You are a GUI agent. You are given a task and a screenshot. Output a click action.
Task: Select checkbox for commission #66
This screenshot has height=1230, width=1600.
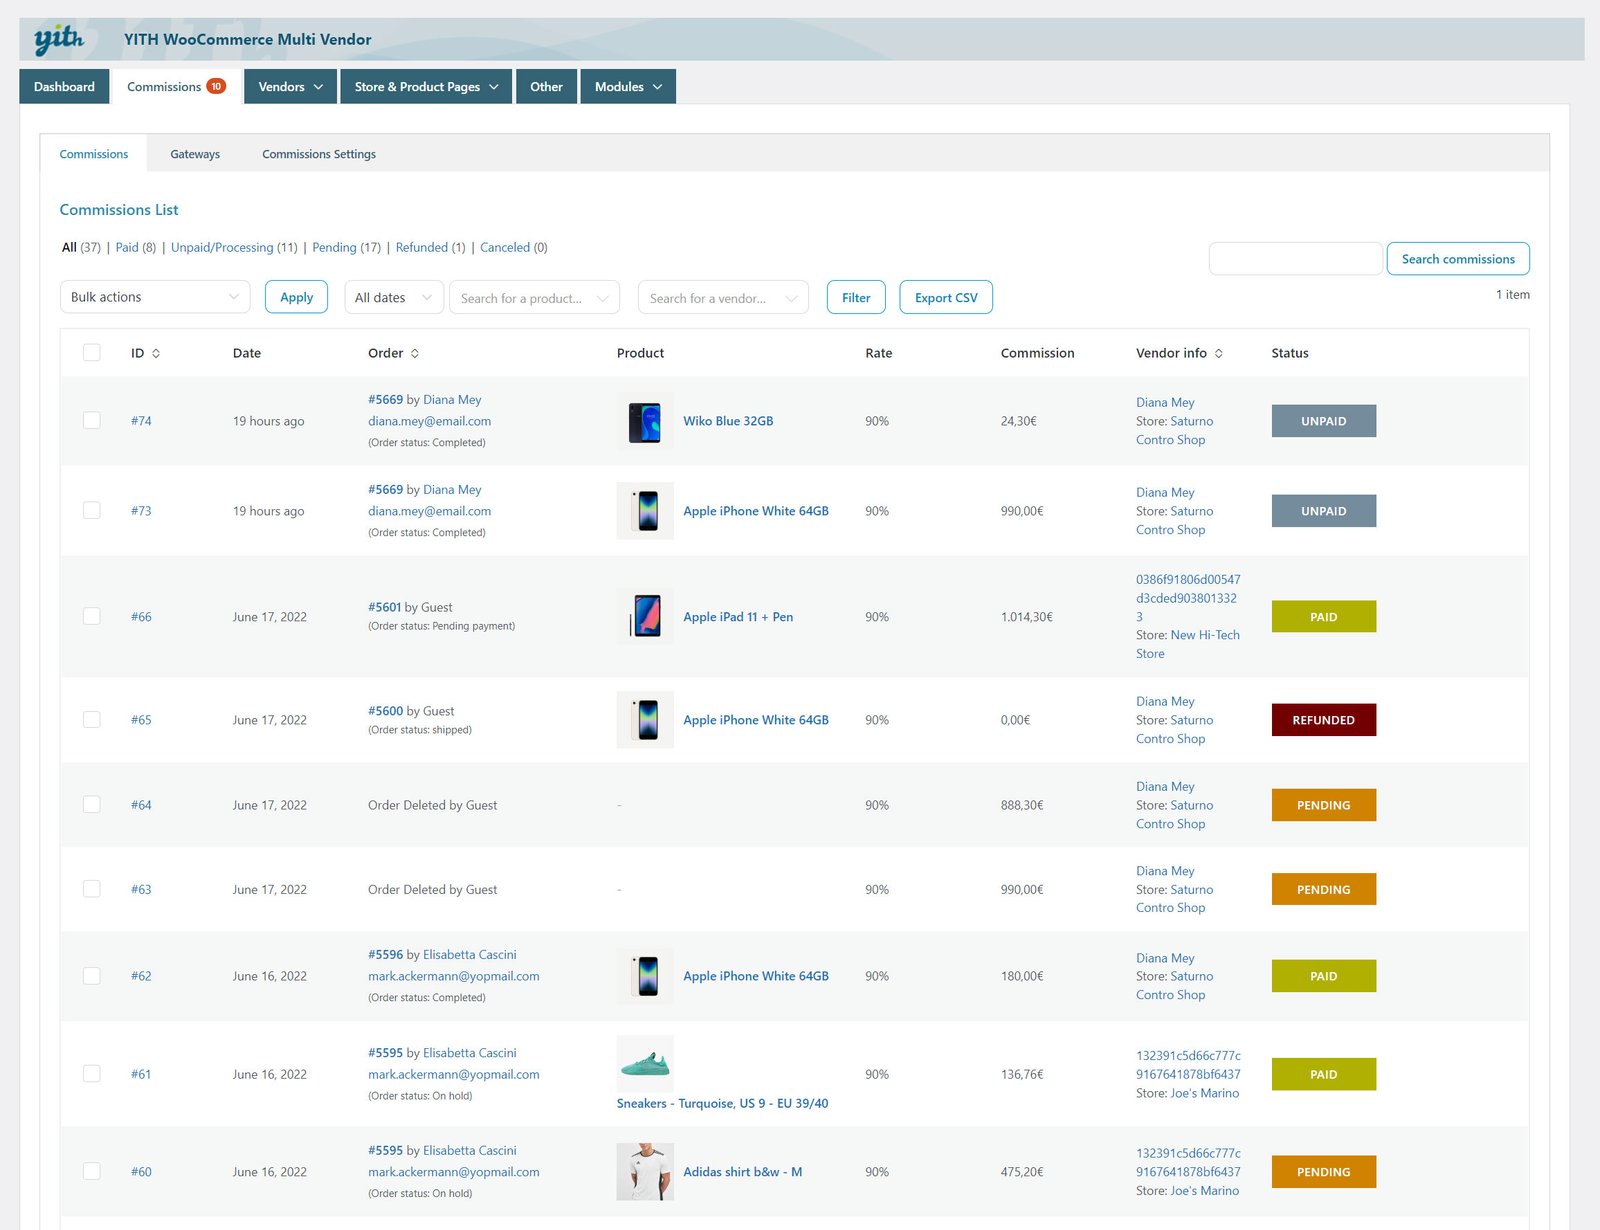(x=92, y=616)
